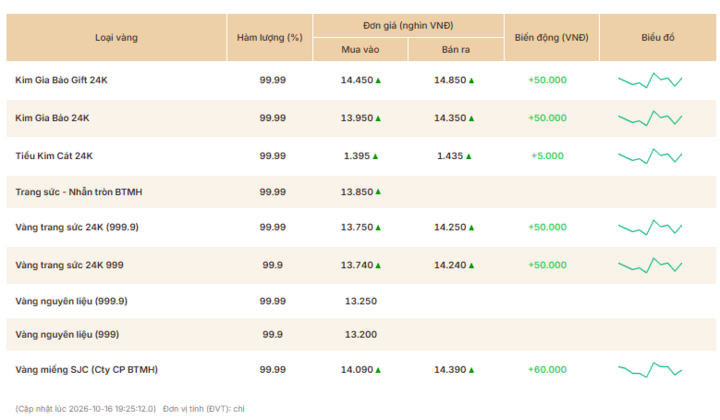Select the Vàng nguyên liệu (999.9) name
Image resolution: width=720 pixels, height=420 pixels.
point(72,301)
